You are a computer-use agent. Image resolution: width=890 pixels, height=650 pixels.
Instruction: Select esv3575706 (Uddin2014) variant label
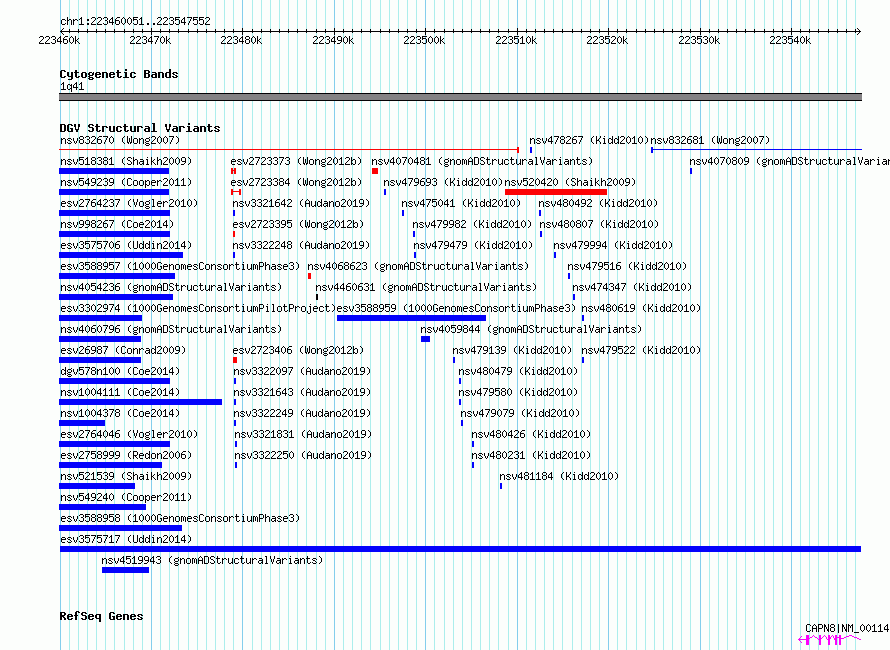click(x=126, y=245)
